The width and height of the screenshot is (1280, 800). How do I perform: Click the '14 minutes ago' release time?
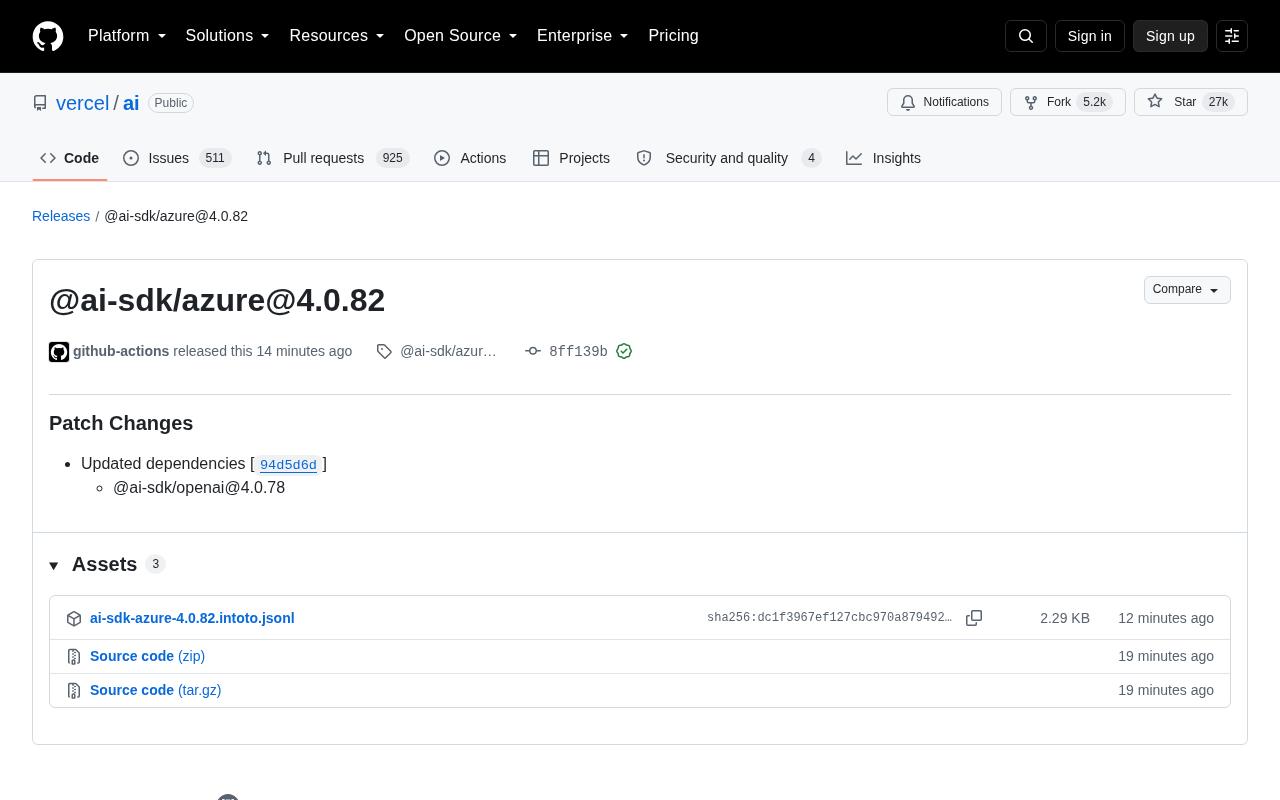pos(304,351)
